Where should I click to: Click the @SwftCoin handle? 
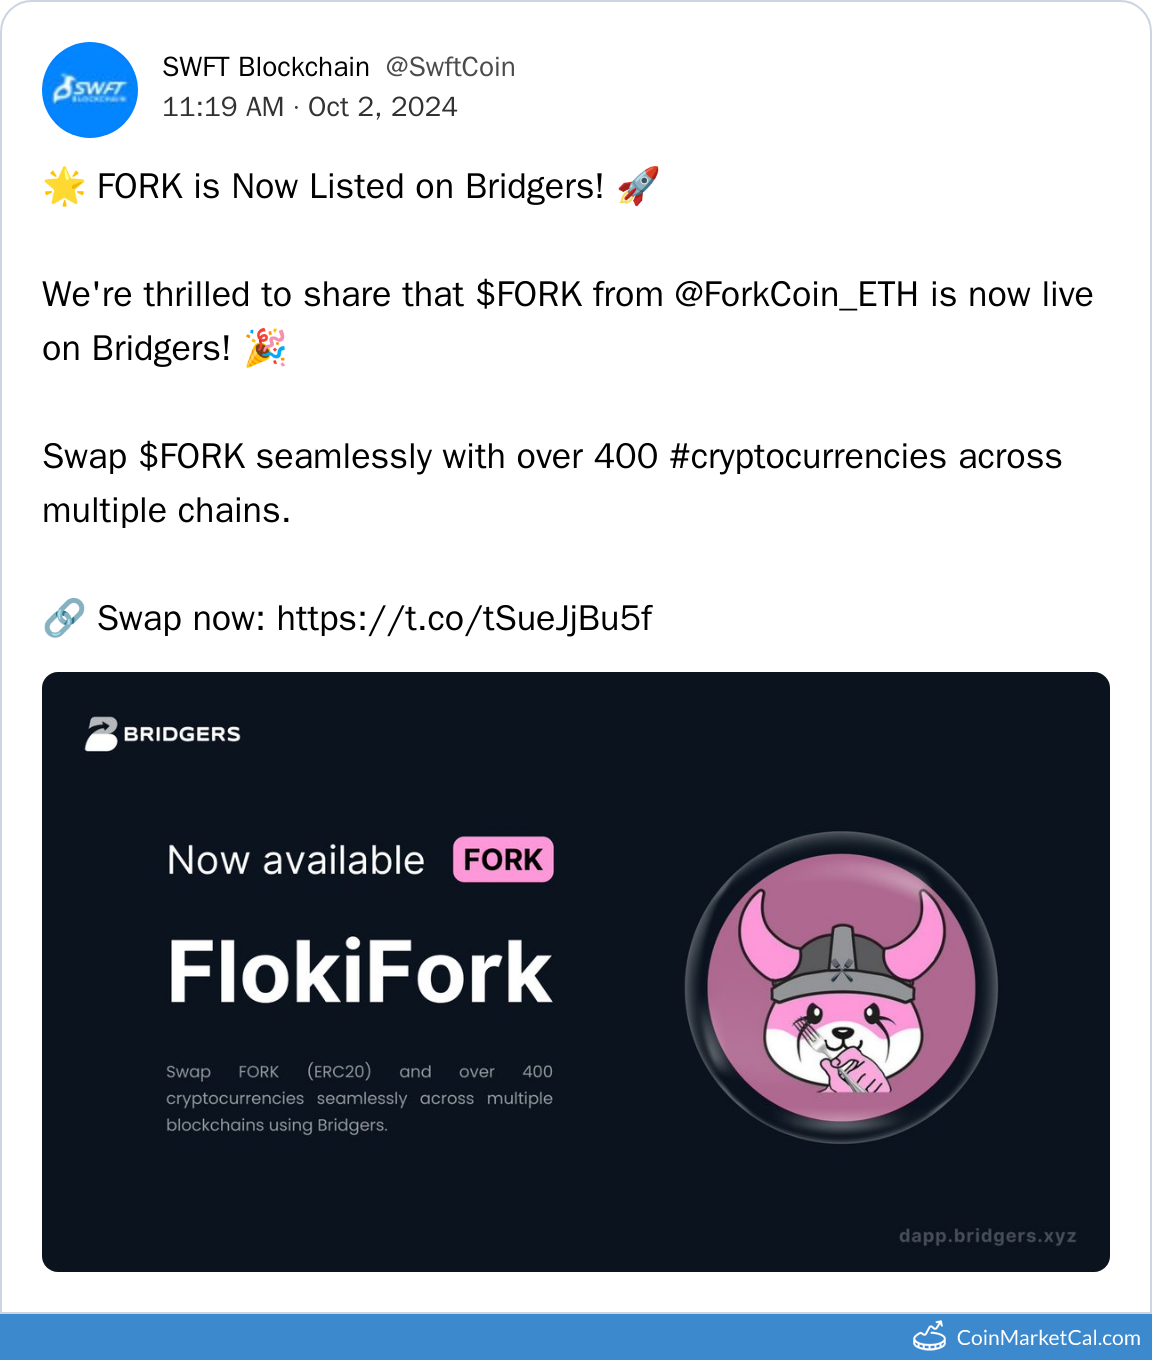tap(450, 67)
